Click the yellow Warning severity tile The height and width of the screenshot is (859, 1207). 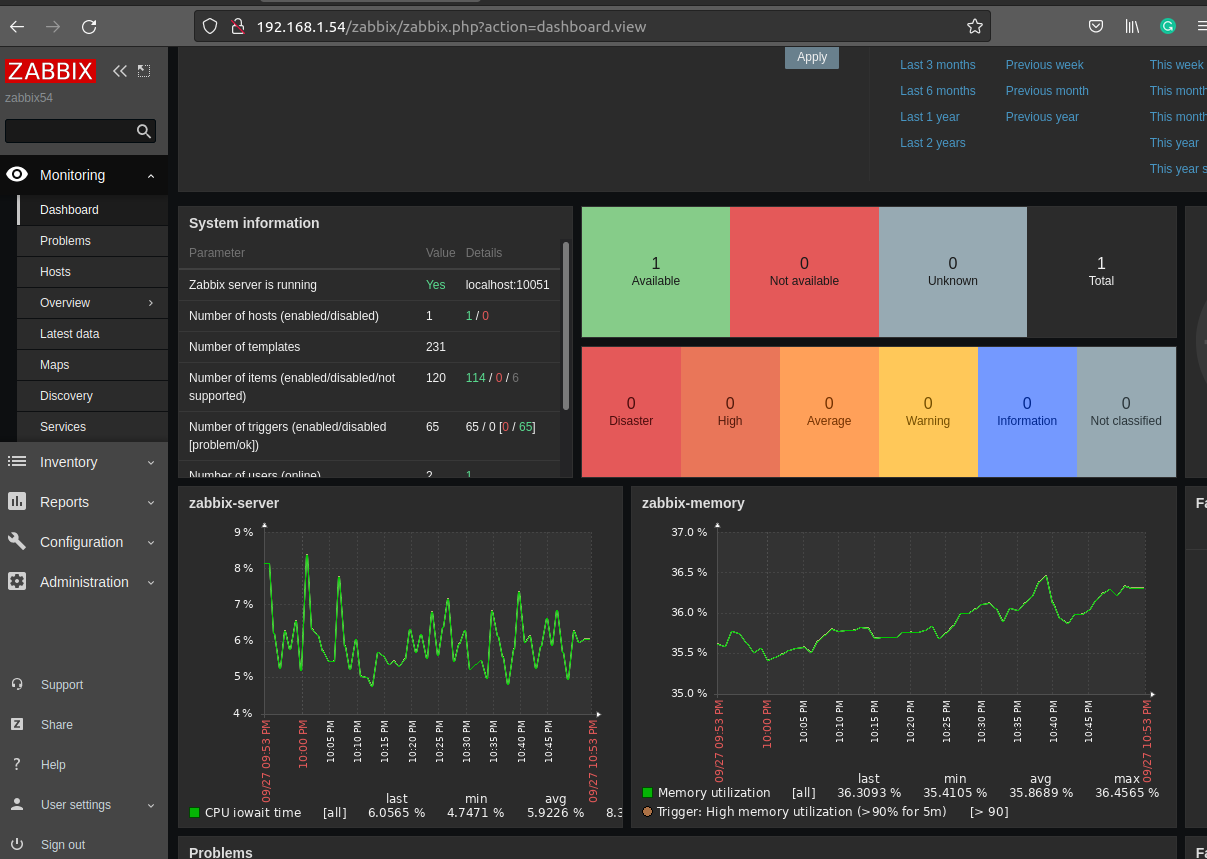click(928, 412)
